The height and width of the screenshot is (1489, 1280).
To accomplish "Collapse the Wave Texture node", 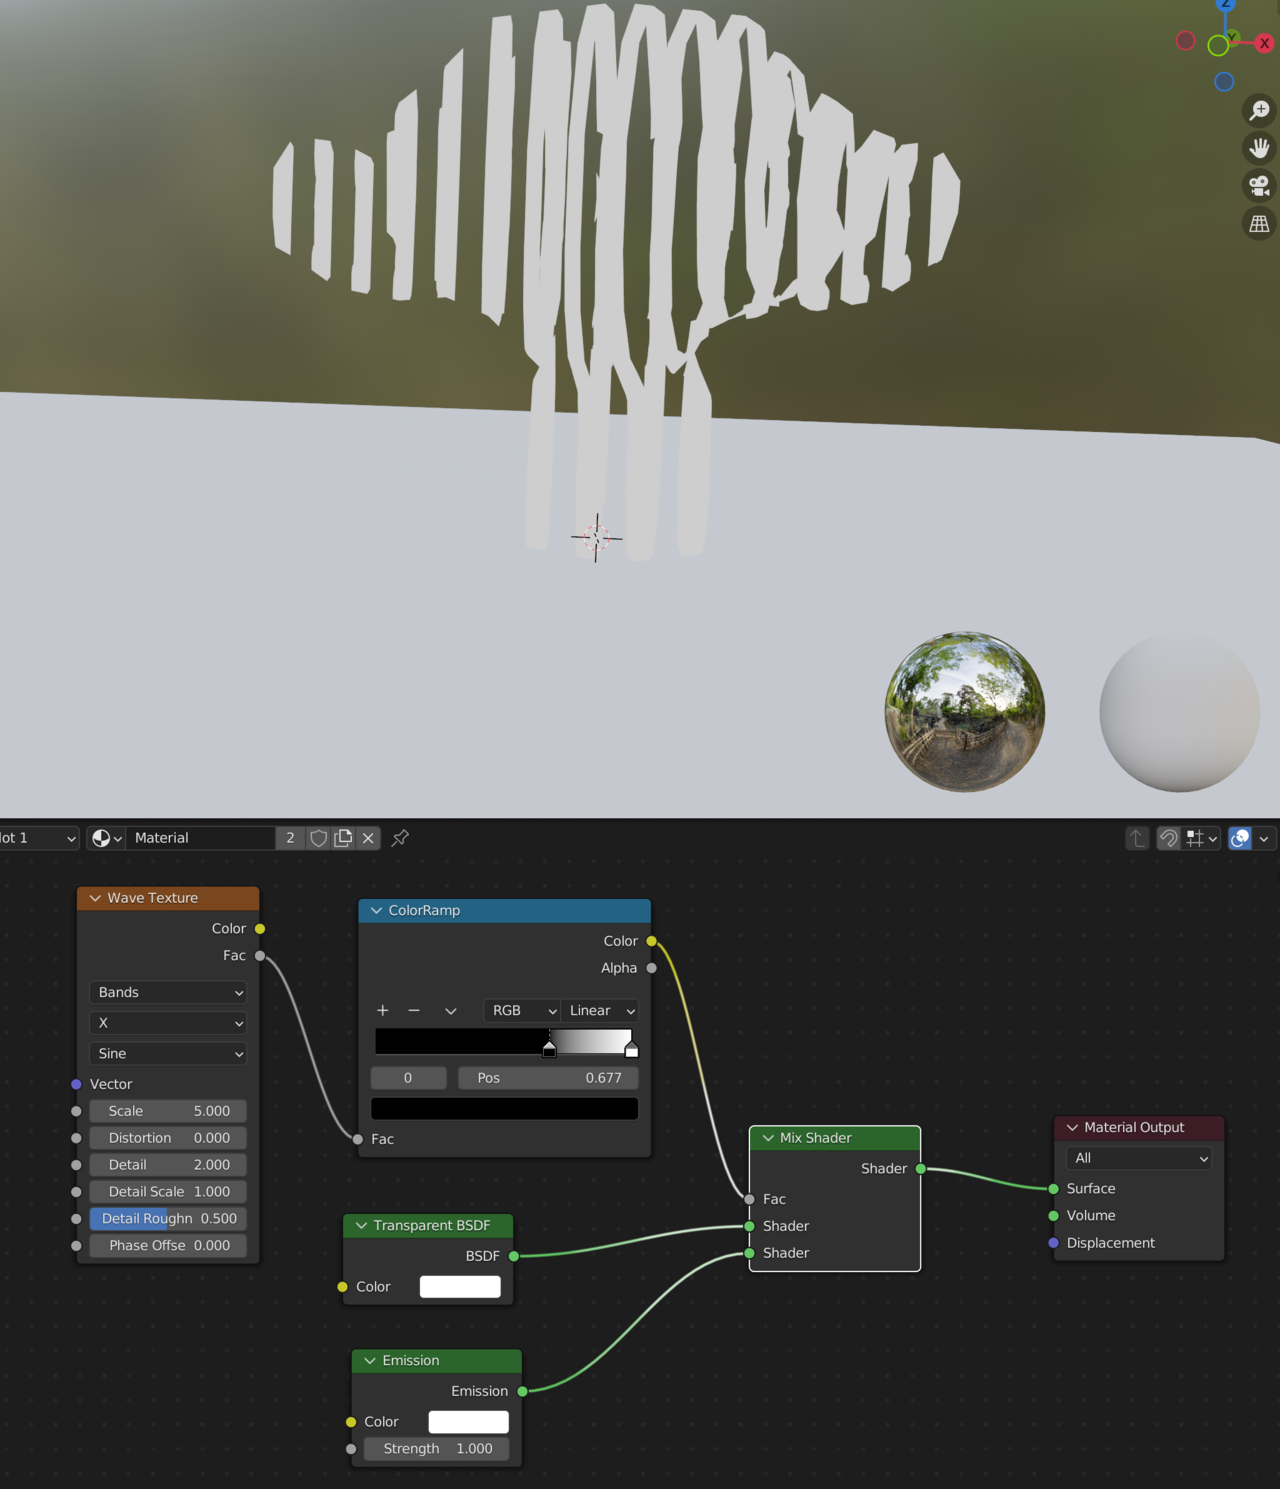I will pyautogui.click(x=95, y=898).
